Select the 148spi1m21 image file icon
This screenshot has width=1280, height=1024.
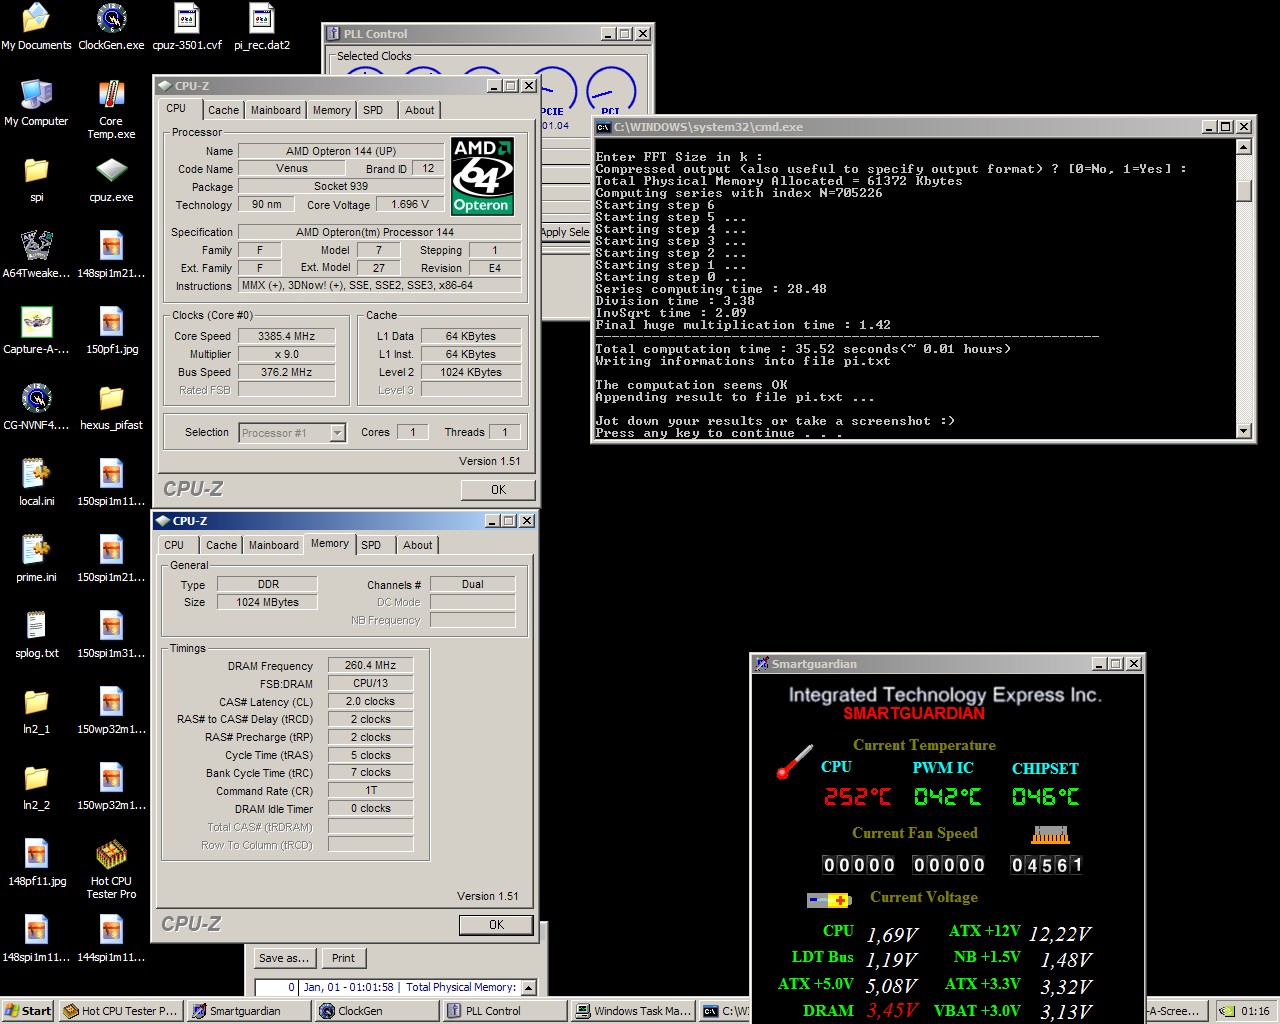click(x=111, y=255)
